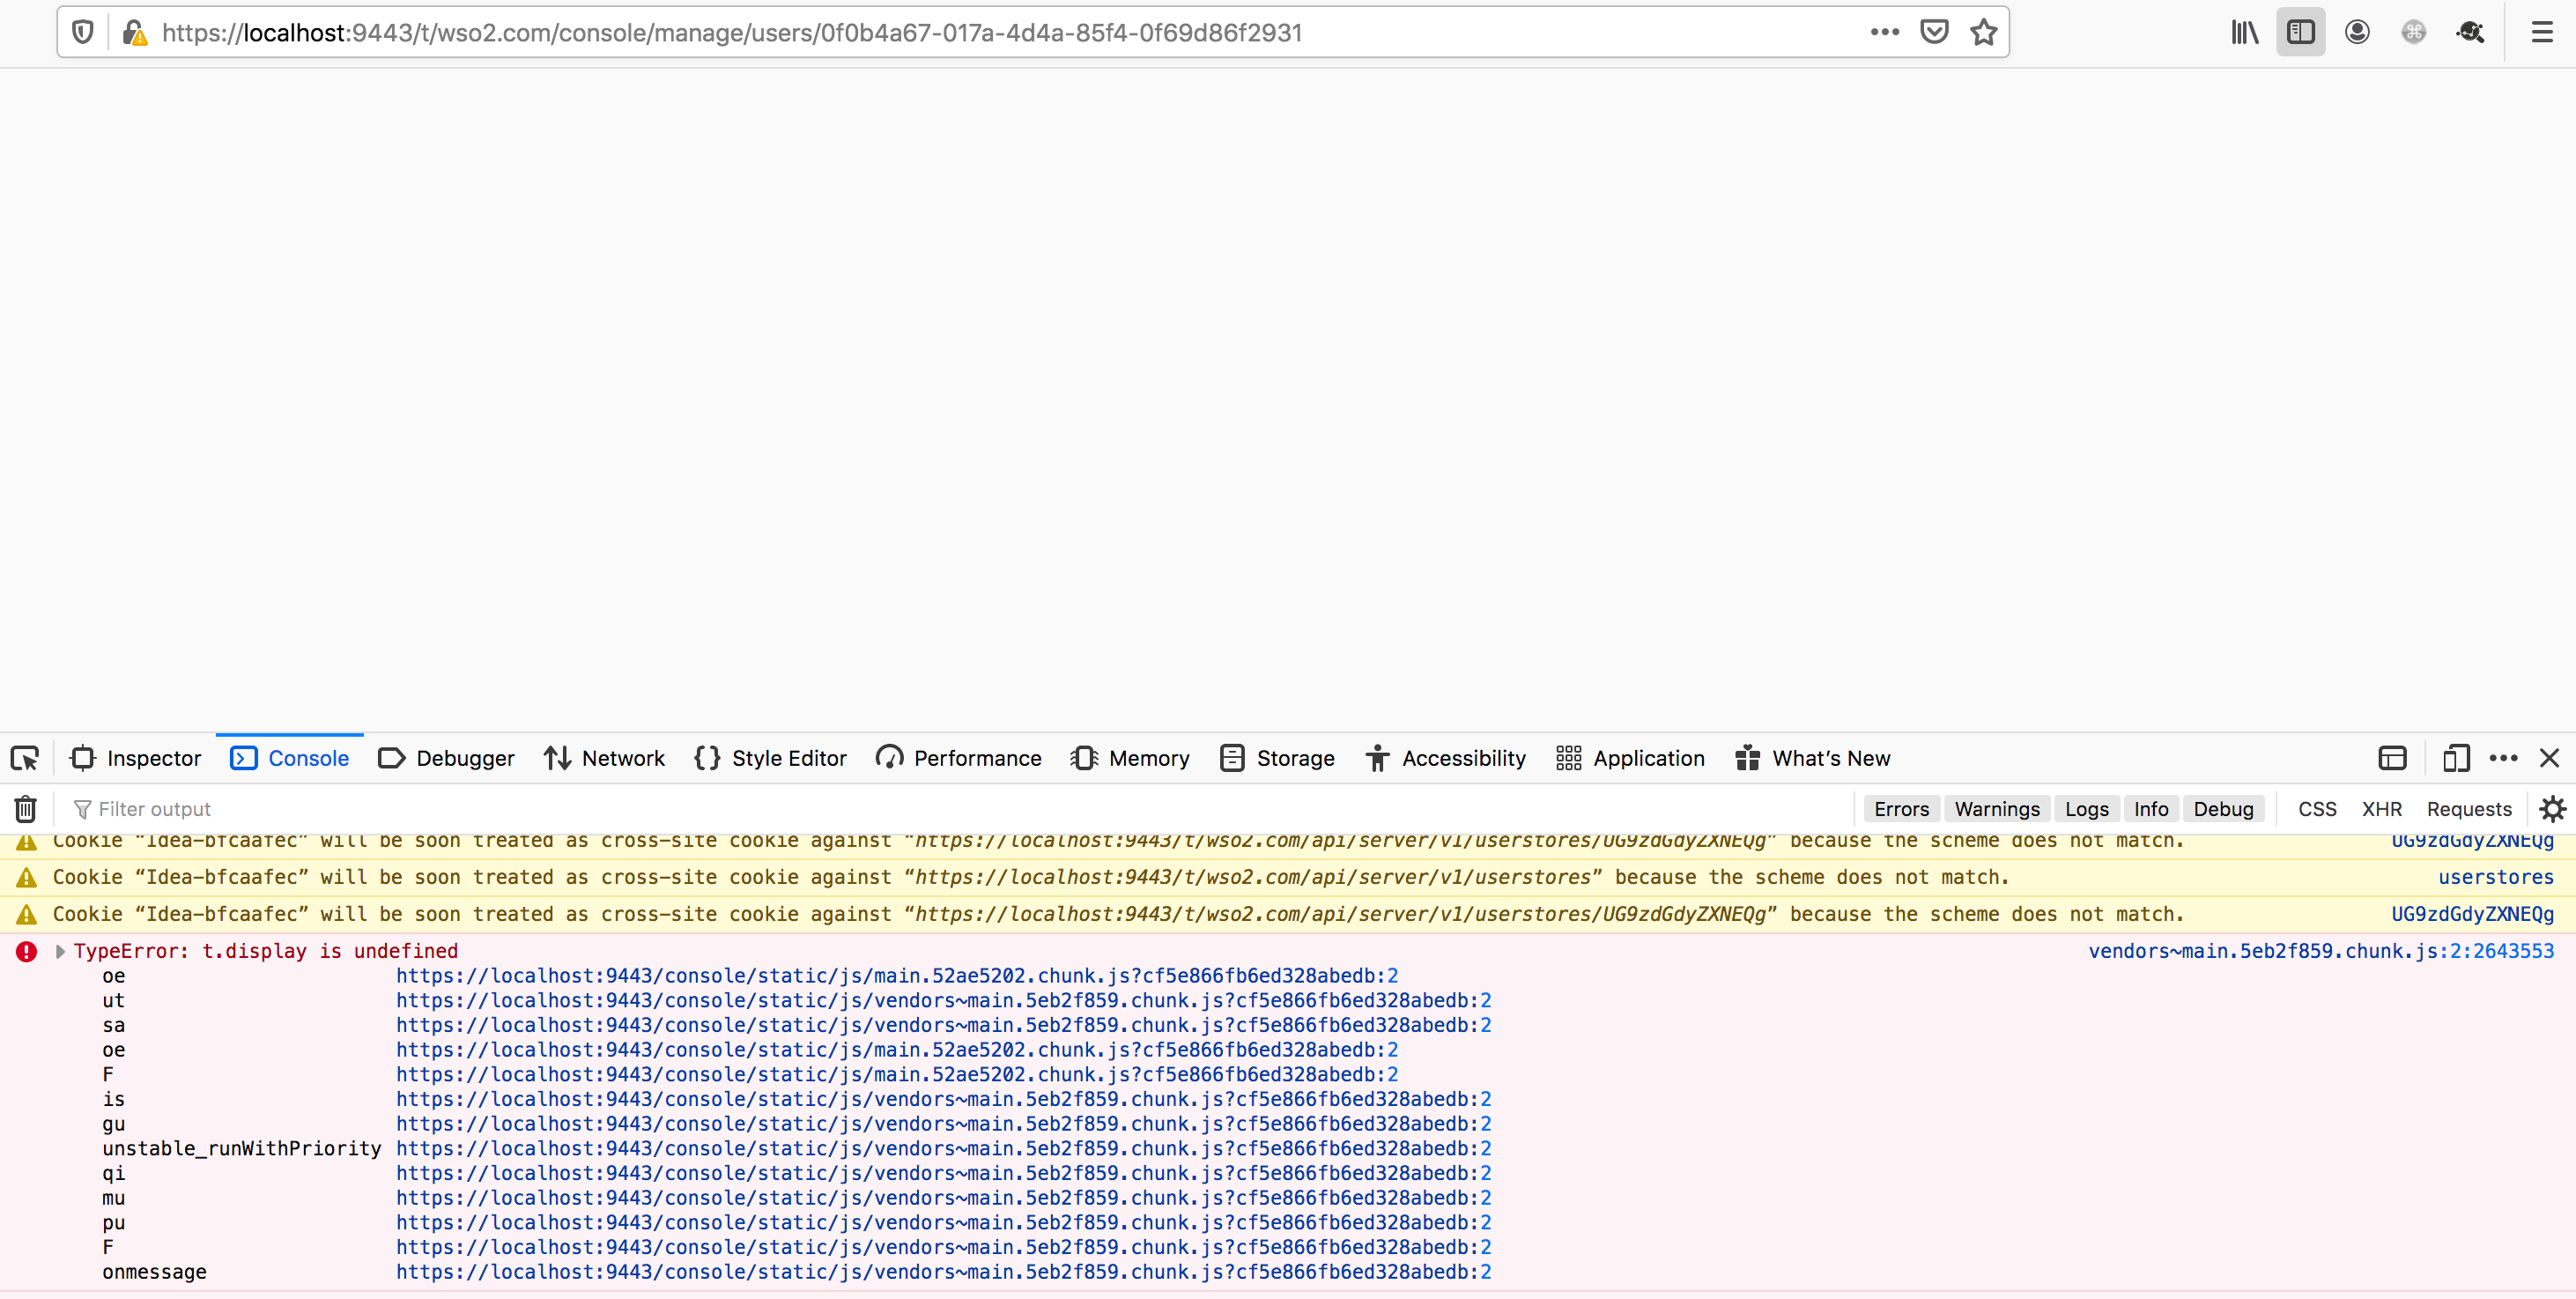Expand the TypeError stack trace arrow
The height and width of the screenshot is (1299, 2576).
click(x=60, y=952)
